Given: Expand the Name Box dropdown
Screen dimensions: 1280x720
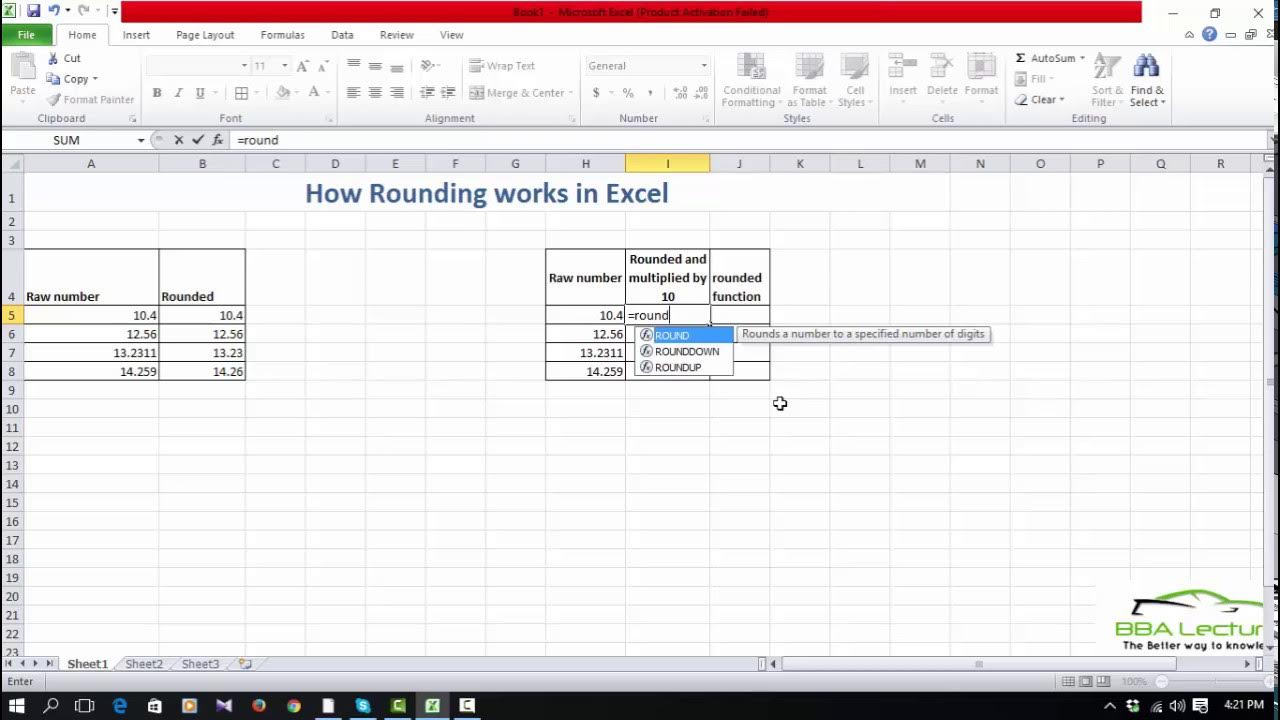Looking at the screenshot, I should click(141, 140).
